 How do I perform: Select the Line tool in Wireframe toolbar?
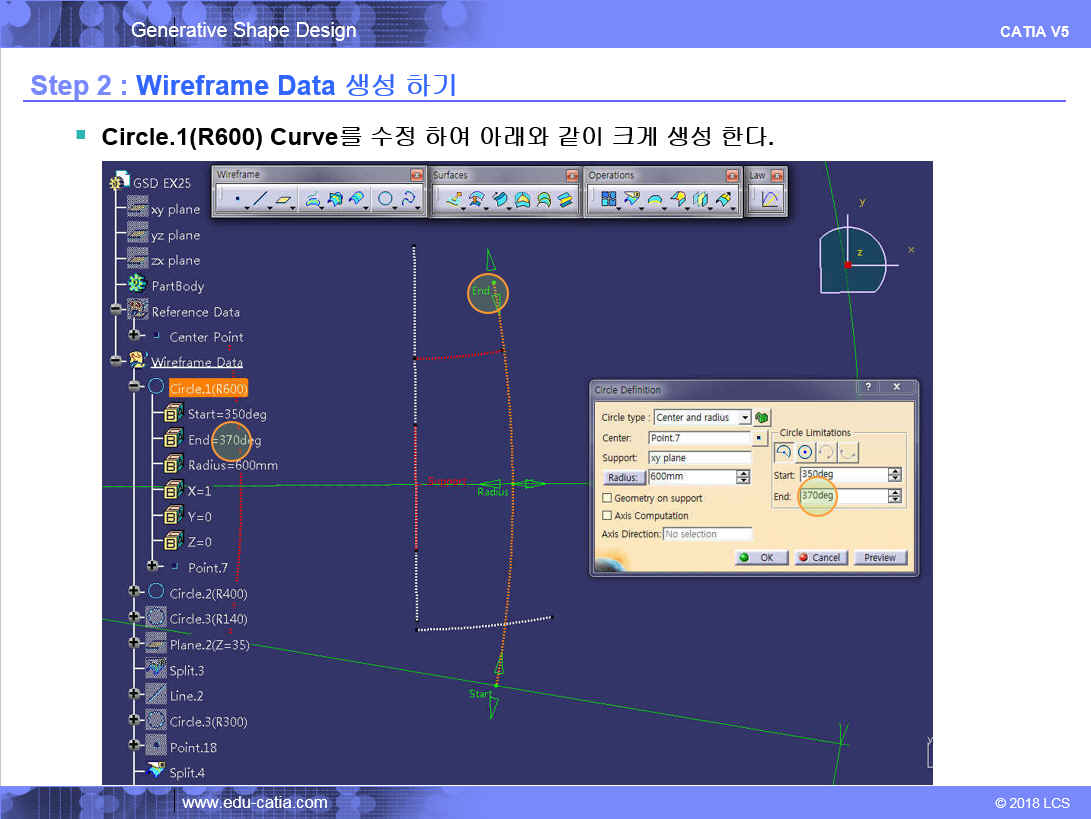point(260,200)
